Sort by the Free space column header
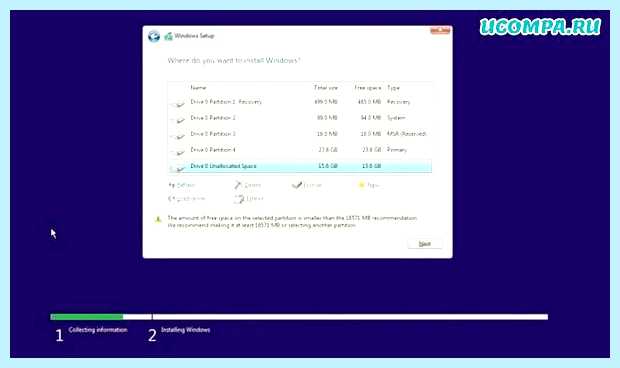The image size is (620, 368). tap(368, 87)
